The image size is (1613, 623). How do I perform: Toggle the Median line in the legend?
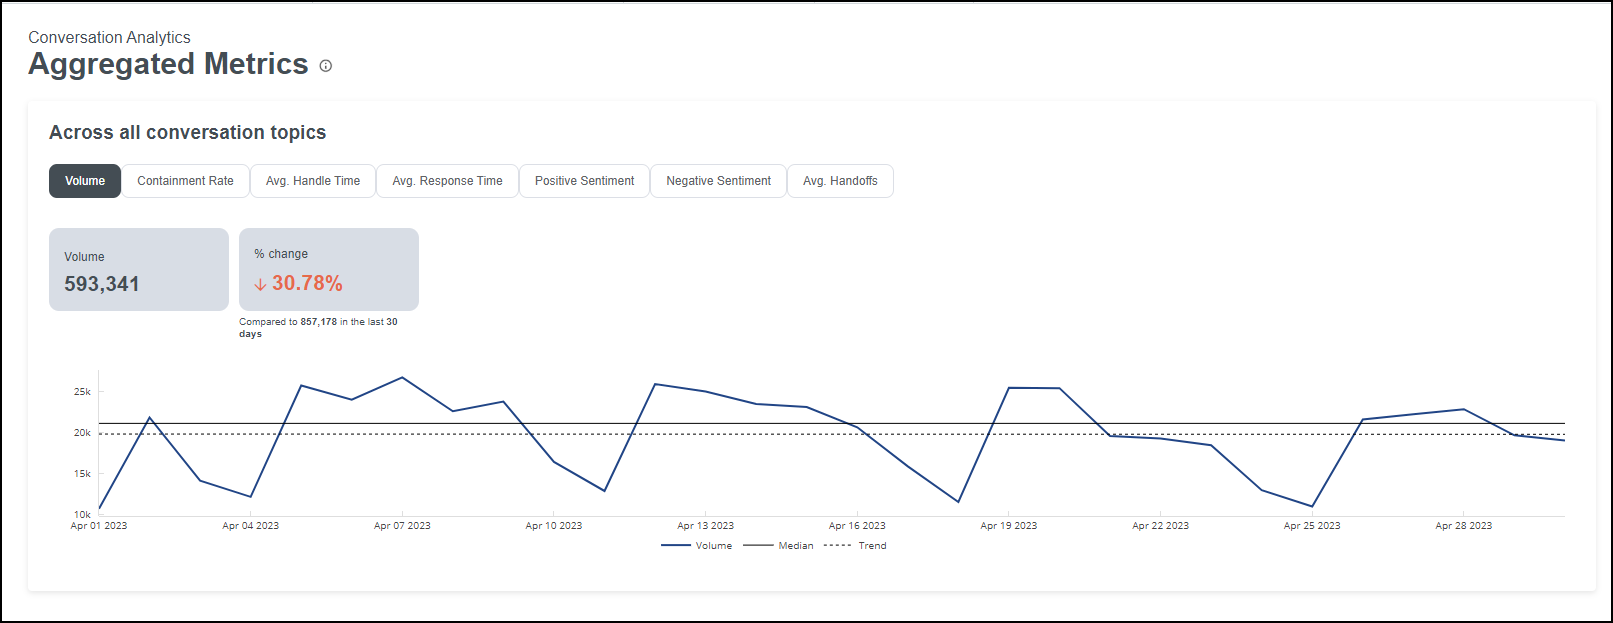tap(779, 546)
